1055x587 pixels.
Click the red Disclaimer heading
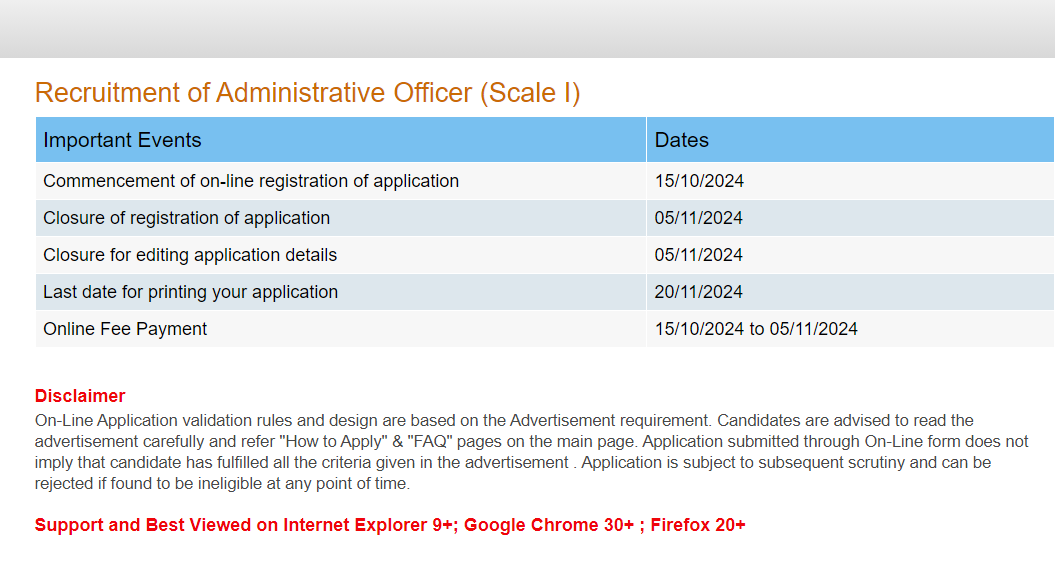(79, 395)
